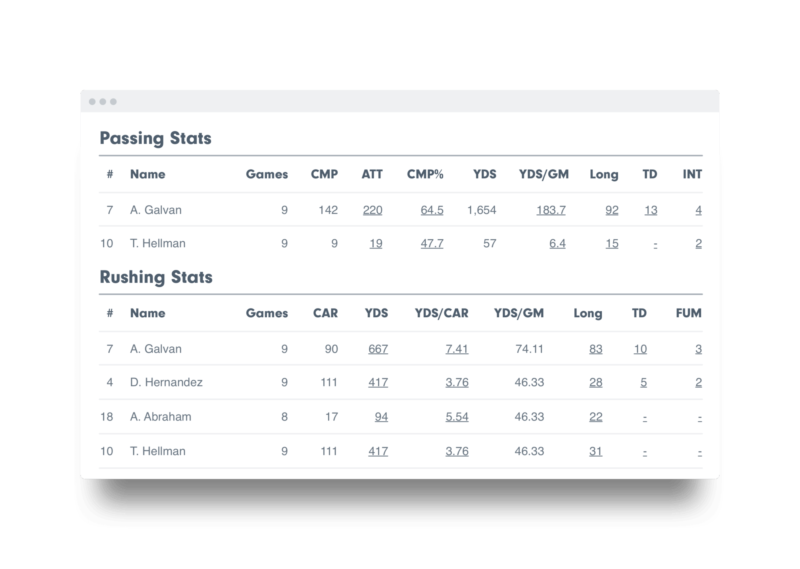Select A. Galvan's 10 rushing touchdowns link
The height and width of the screenshot is (569, 800).
640,349
